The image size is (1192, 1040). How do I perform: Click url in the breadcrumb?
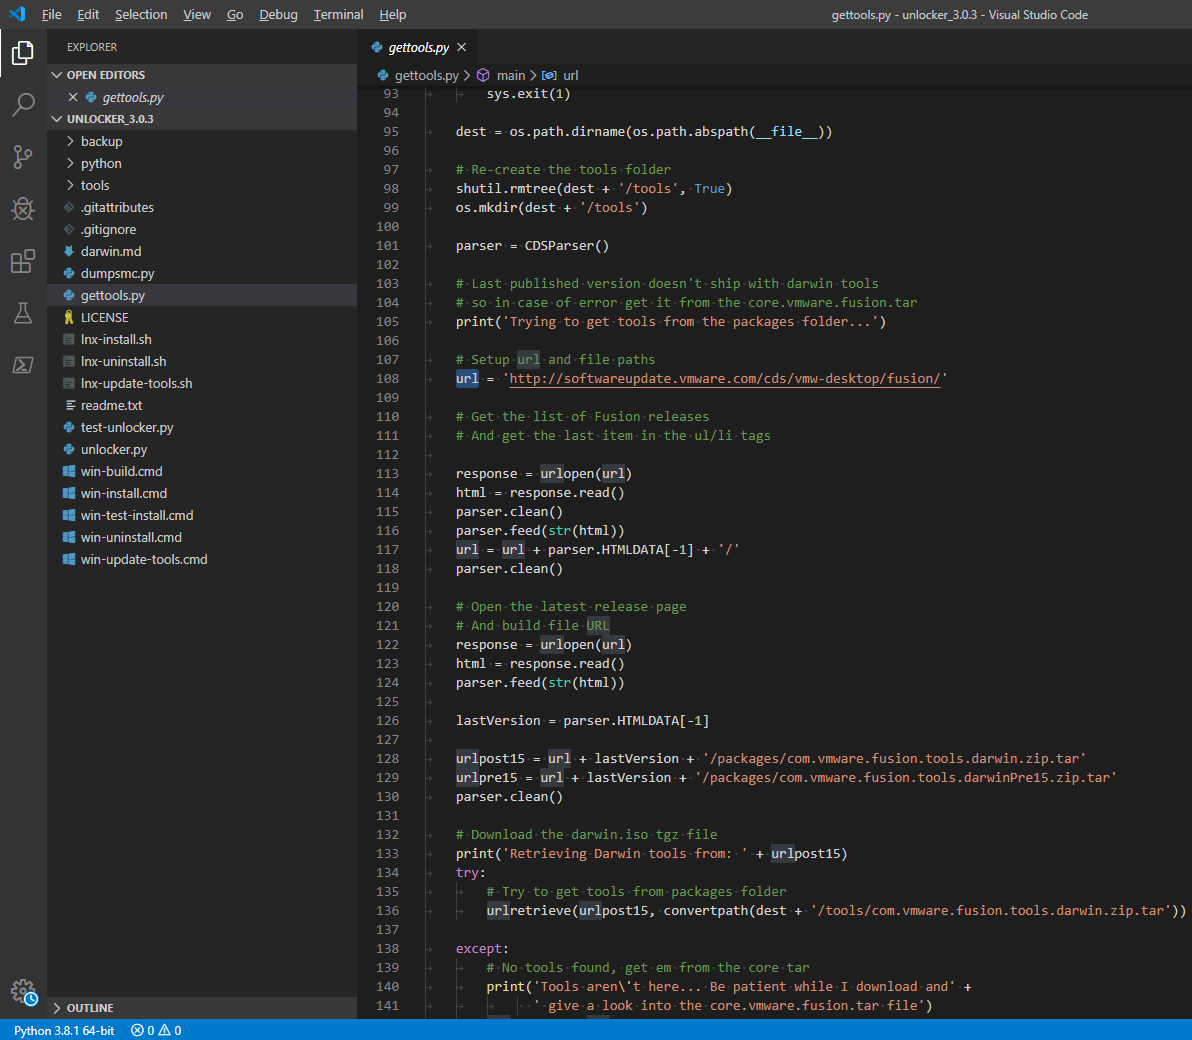pyautogui.click(x=571, y=75)
